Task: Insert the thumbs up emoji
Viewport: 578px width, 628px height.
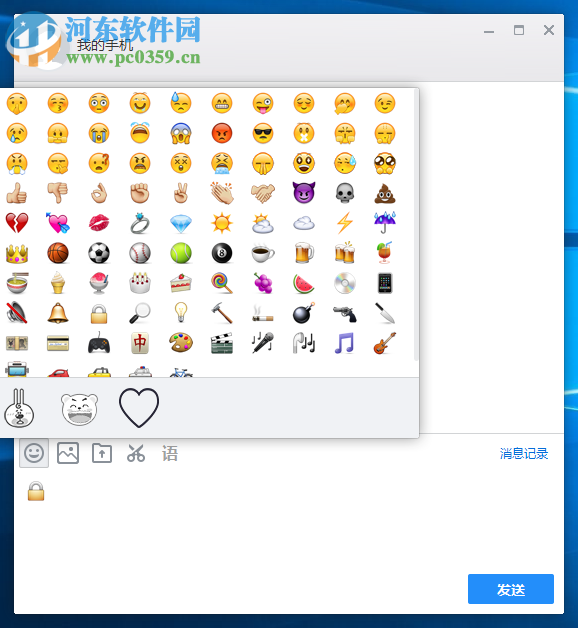Action: 17,193
